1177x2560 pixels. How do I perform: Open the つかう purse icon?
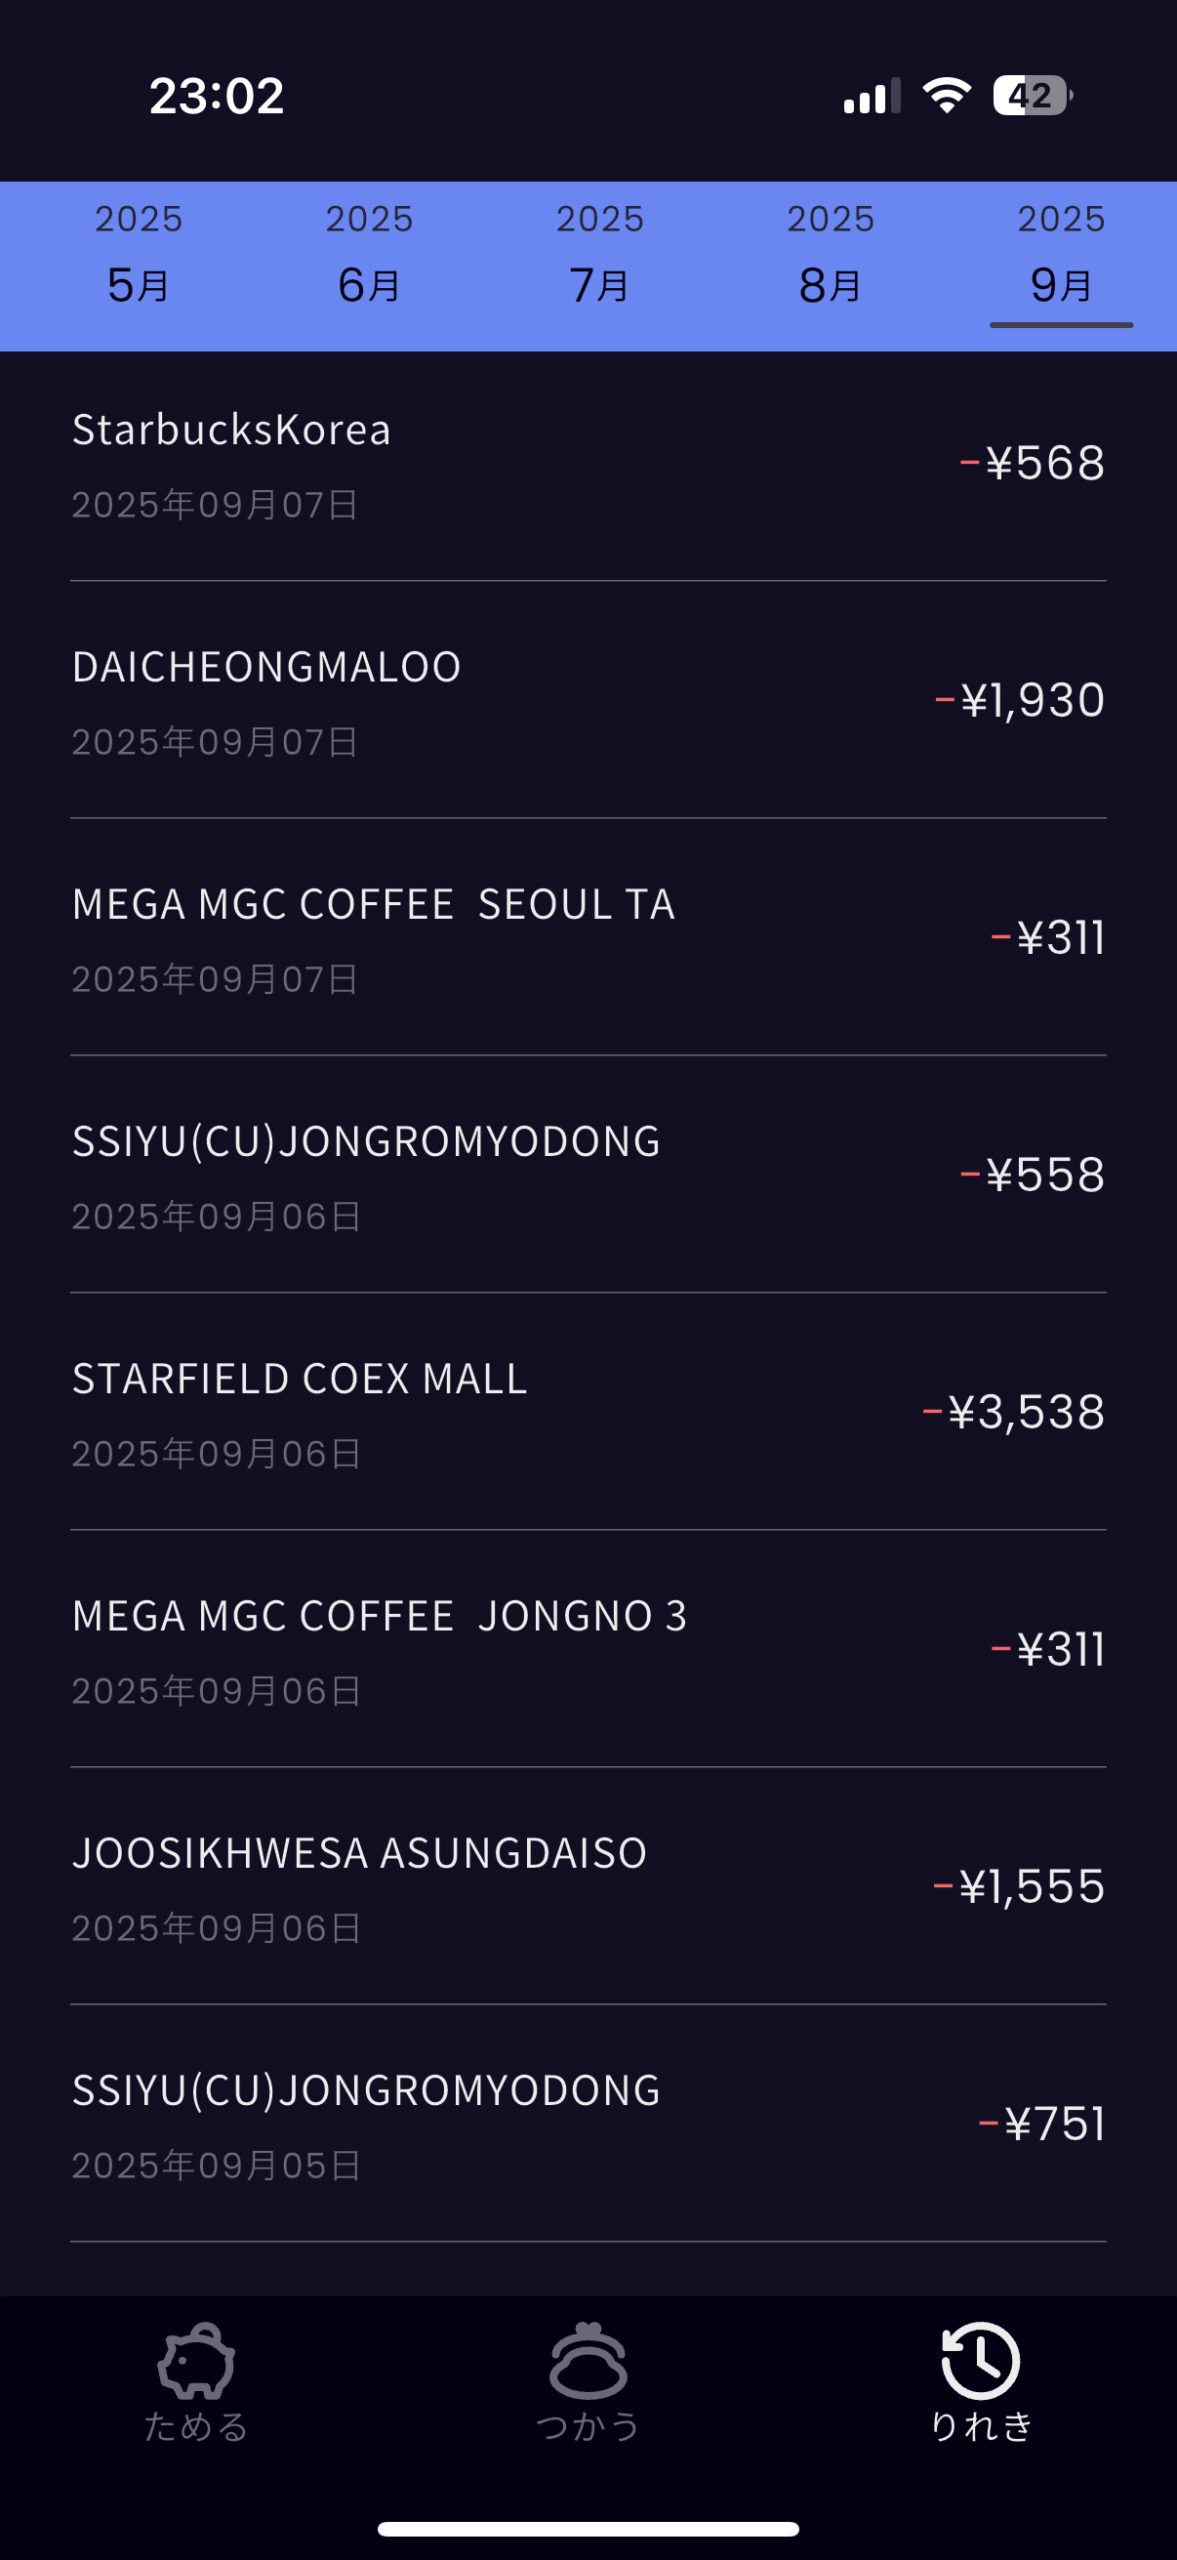588,2380
